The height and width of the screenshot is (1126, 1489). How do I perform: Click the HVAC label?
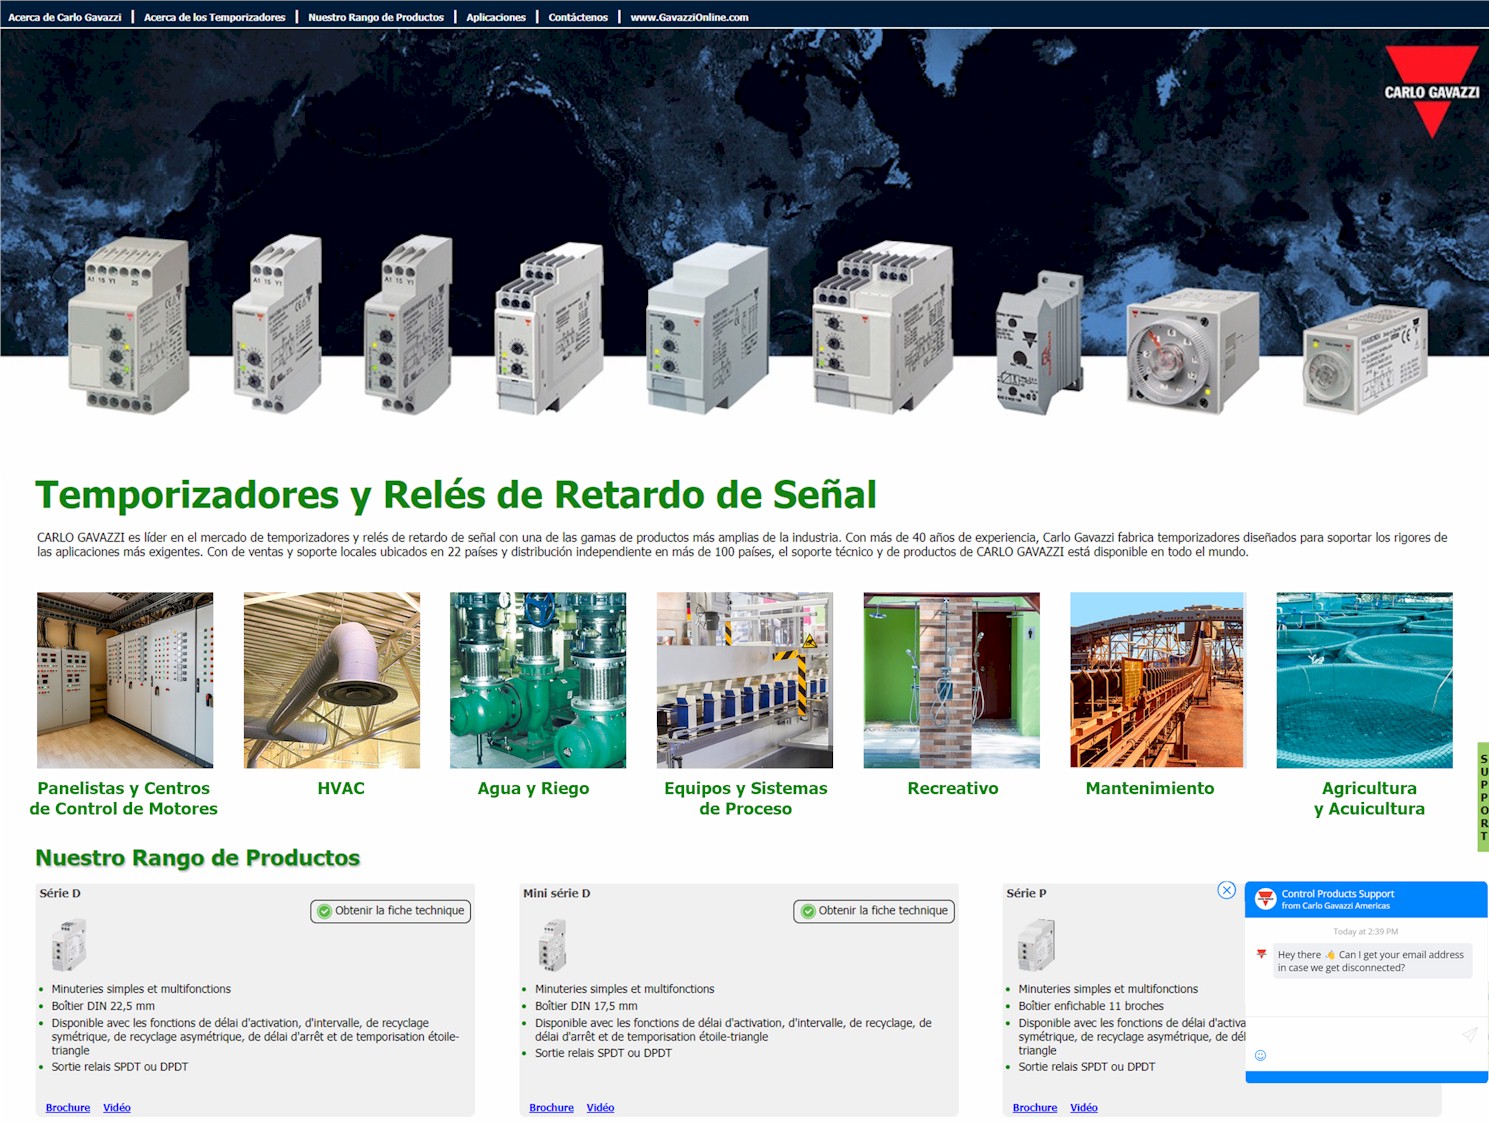pos(341,788)
